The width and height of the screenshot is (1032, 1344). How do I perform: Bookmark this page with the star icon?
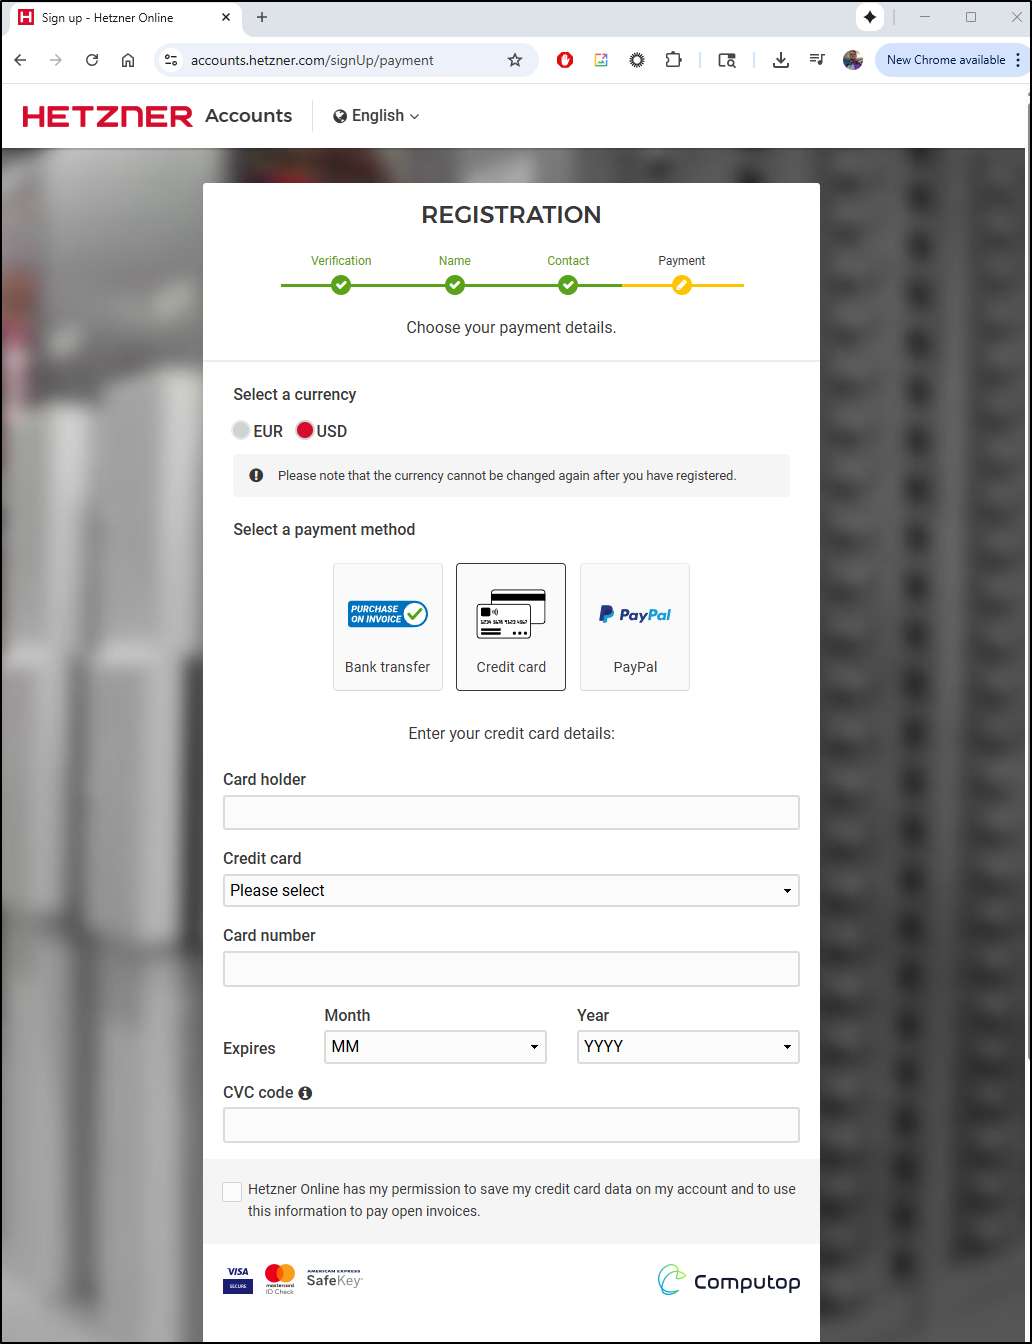click(515, 60)
